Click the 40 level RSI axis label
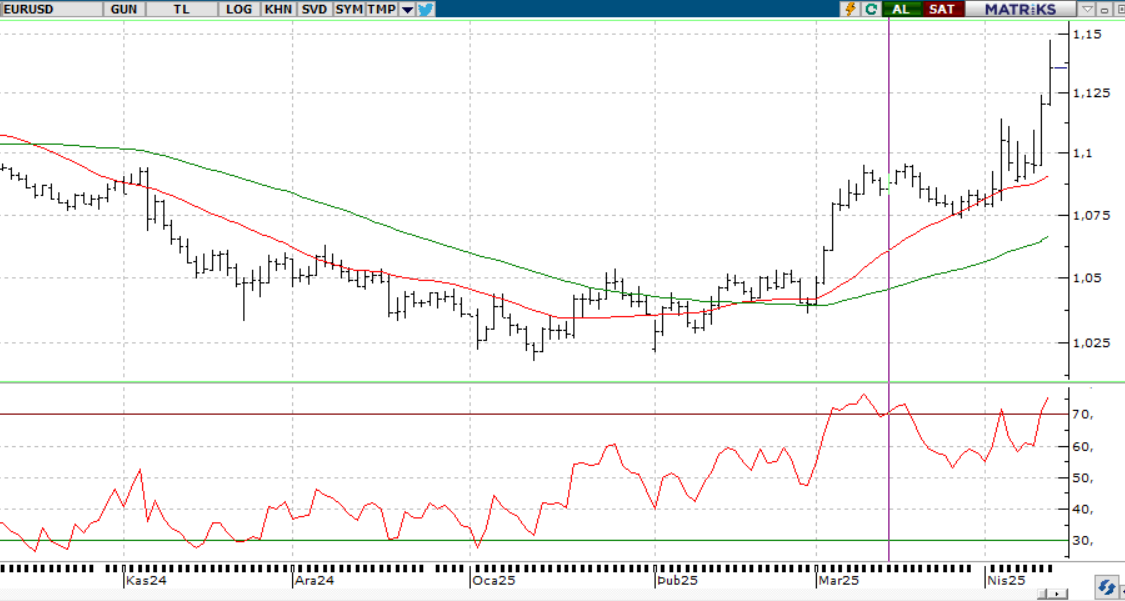Viewport: 1125px width, 601px height. [1083, 510]
